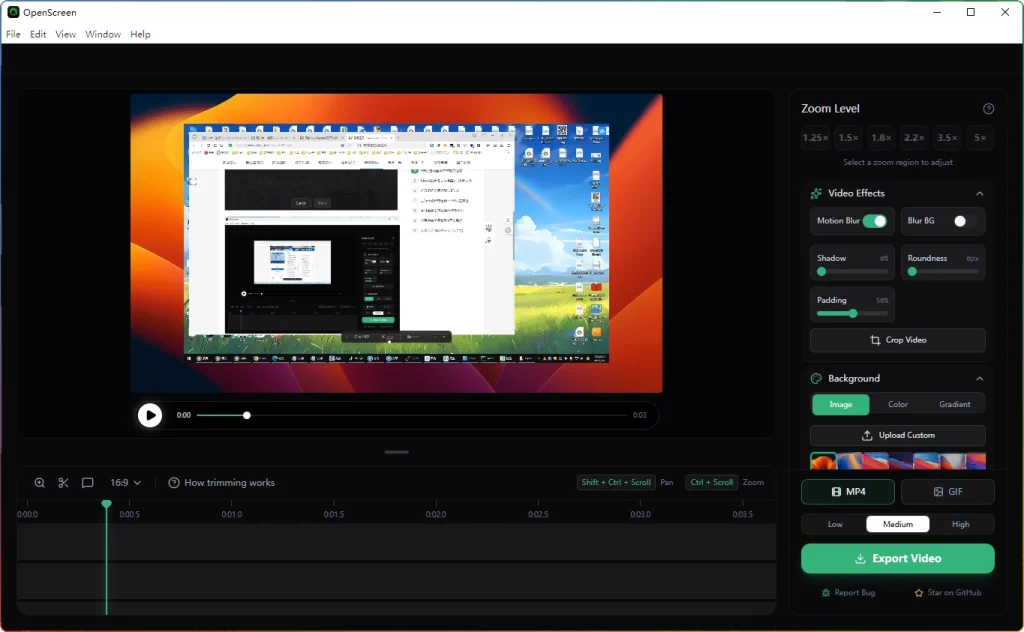Switch to the Gradient background tab

955,404
